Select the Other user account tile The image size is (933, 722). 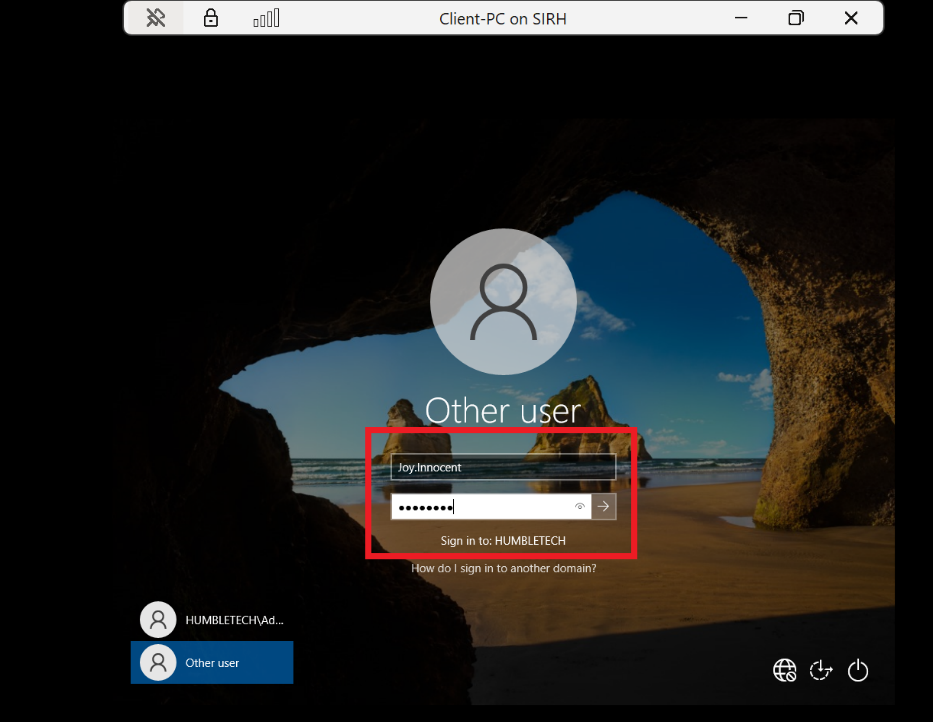[212, 662]
